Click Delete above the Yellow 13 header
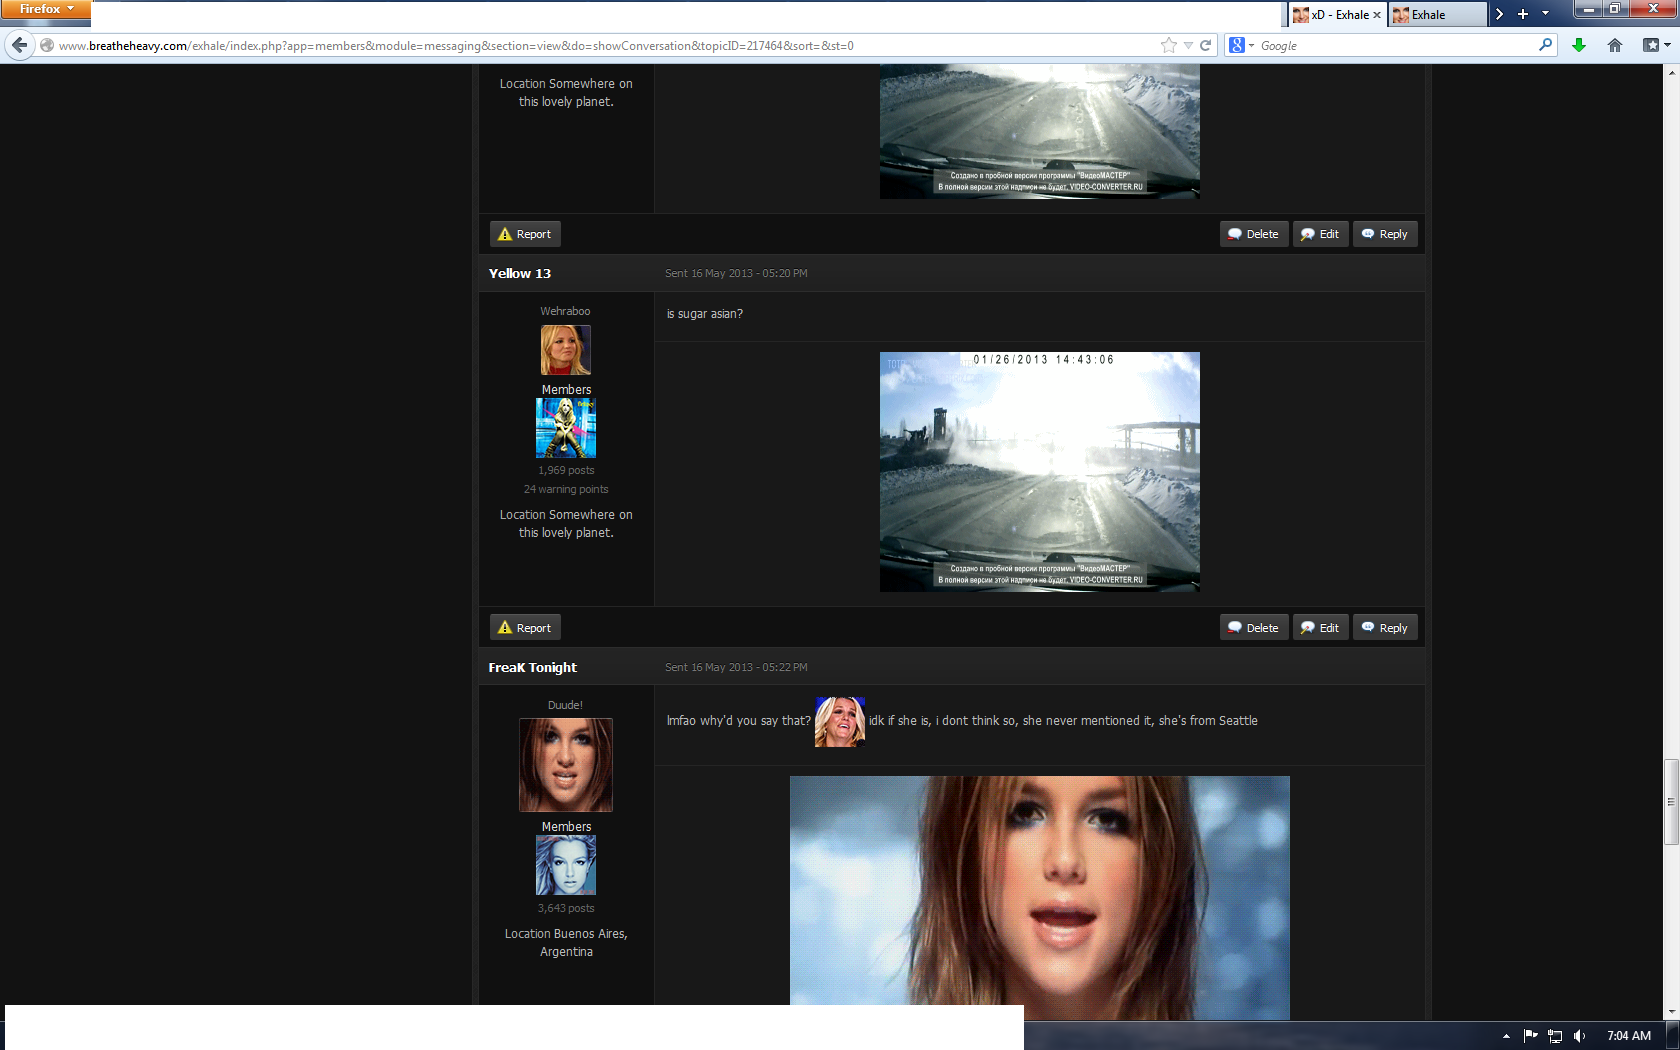Screen dimensions: 1680x1050 pos(1254,234)
